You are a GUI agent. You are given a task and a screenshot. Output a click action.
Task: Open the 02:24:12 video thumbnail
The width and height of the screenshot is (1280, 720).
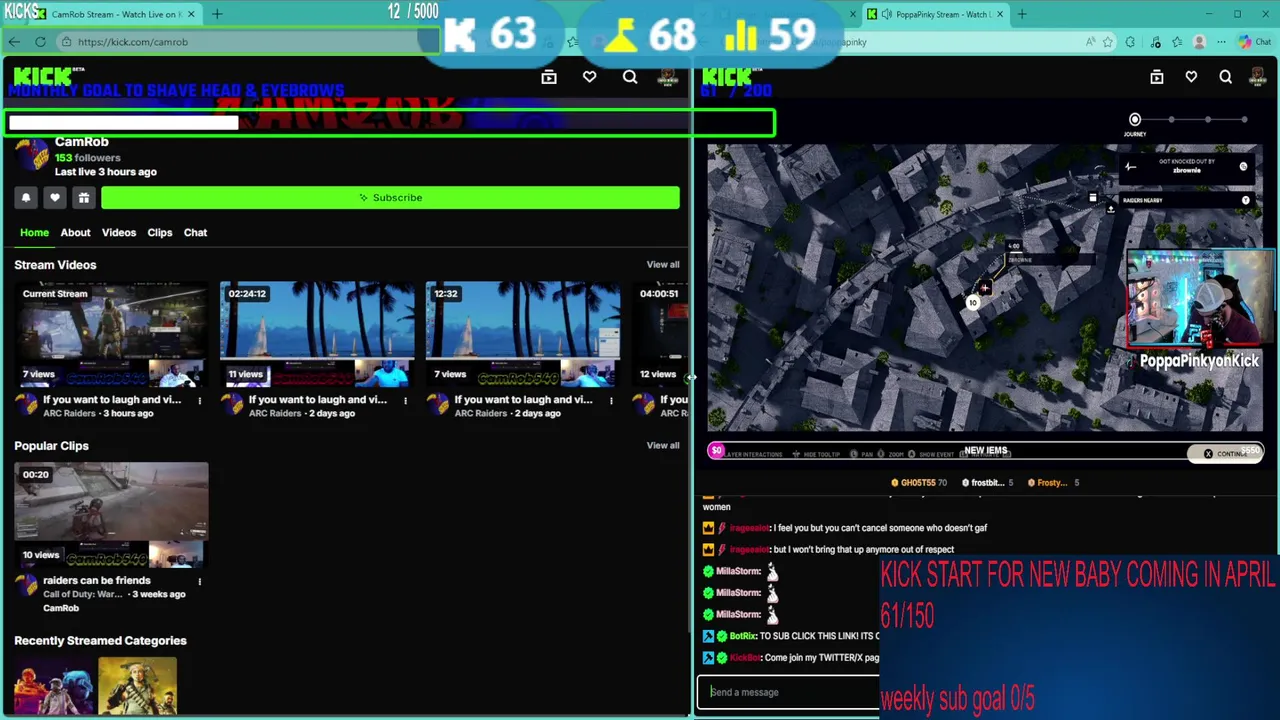tap(317, 336)
